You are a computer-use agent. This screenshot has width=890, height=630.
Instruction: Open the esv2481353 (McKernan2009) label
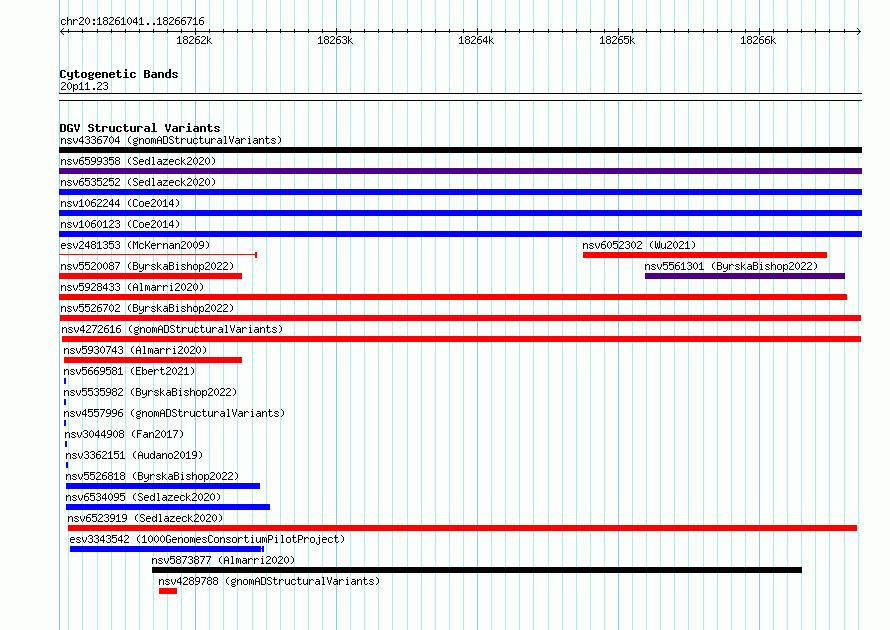135,245
